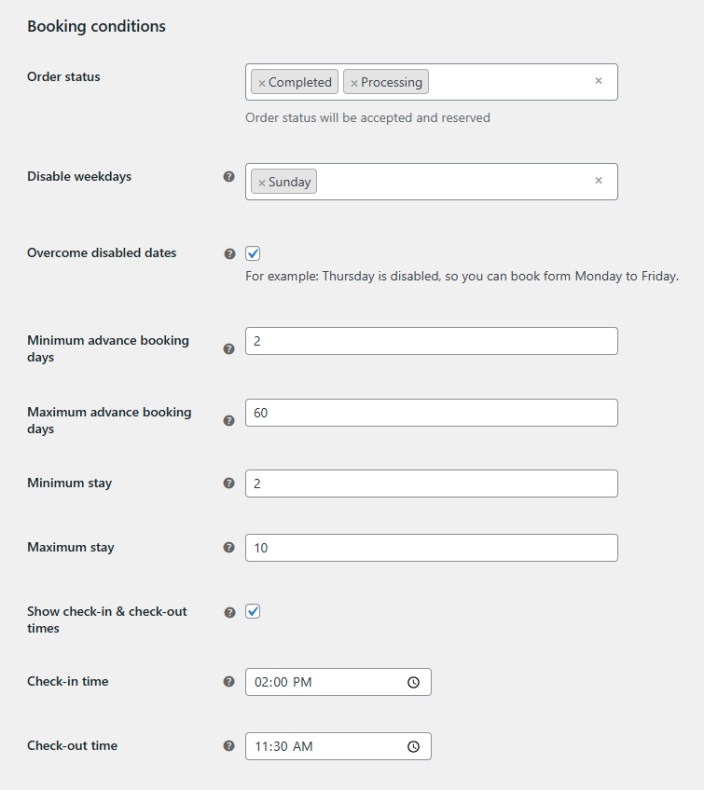The height and width of the screenshot is (790, 704).
Task: Click help icon for Minimum advance booking days
Action: [x=229, y=349]
